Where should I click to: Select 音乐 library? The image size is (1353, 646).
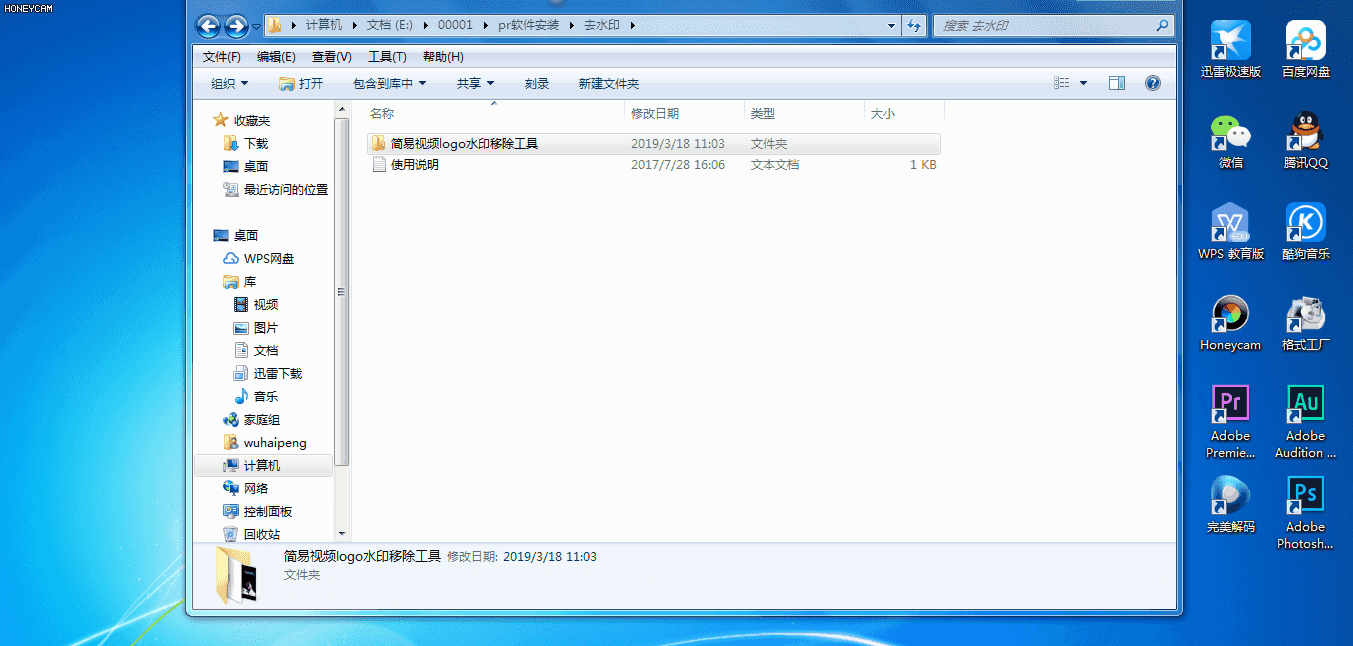pyautogui.click(x=256, y=396)
